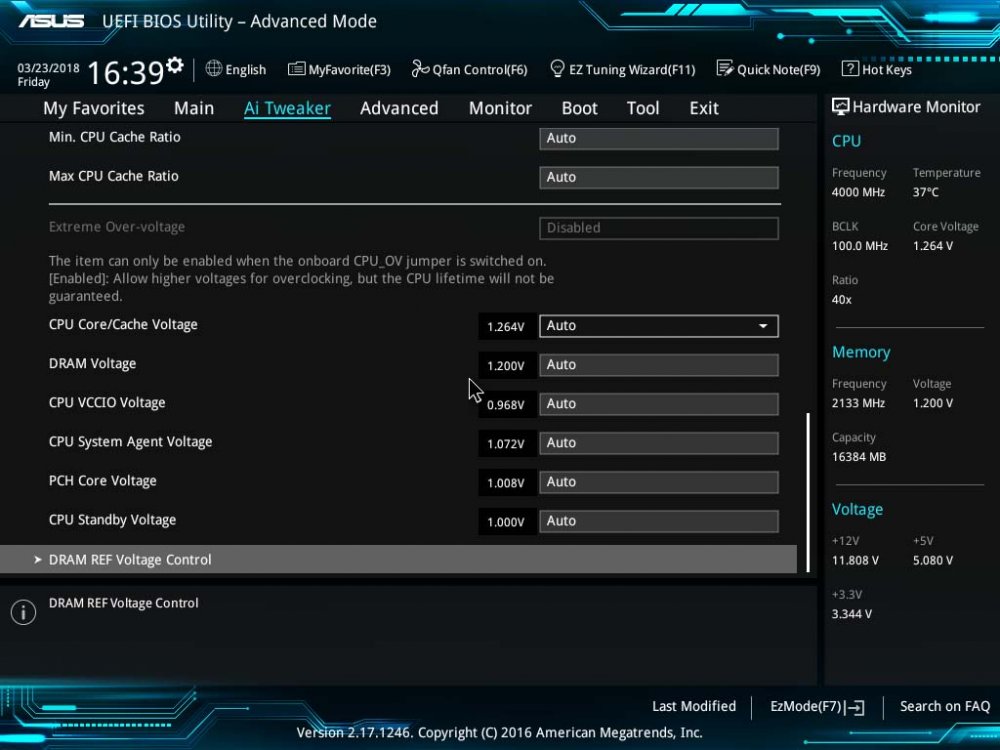The width and height of the screenshot is (1000, 750).
Task: Click the CPU System Agent Voltage label
Action: coord(130,441)
